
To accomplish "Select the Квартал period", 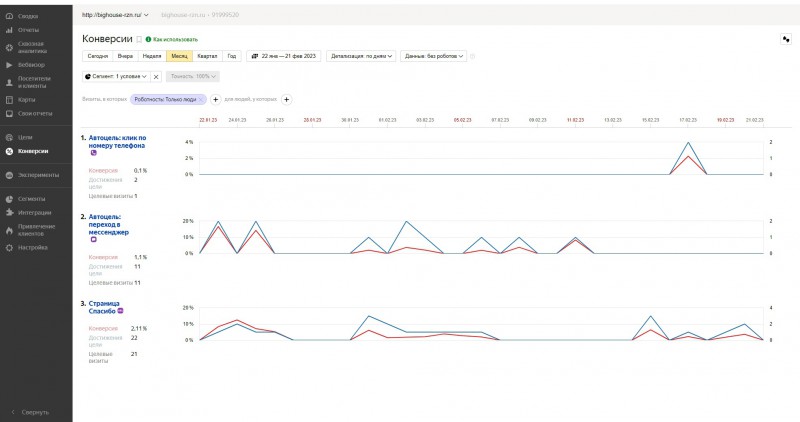I will coord(207,56).
